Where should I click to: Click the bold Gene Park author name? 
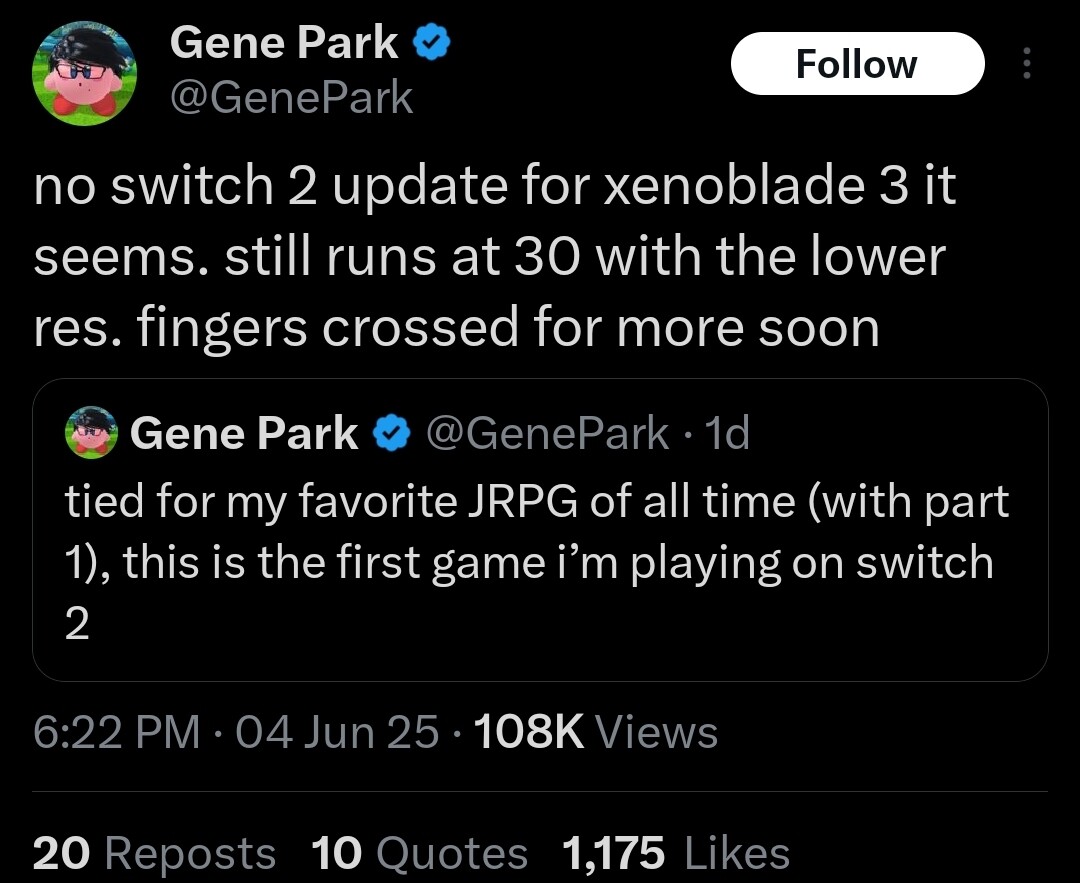pyautogui.click(x=284, y=43)
